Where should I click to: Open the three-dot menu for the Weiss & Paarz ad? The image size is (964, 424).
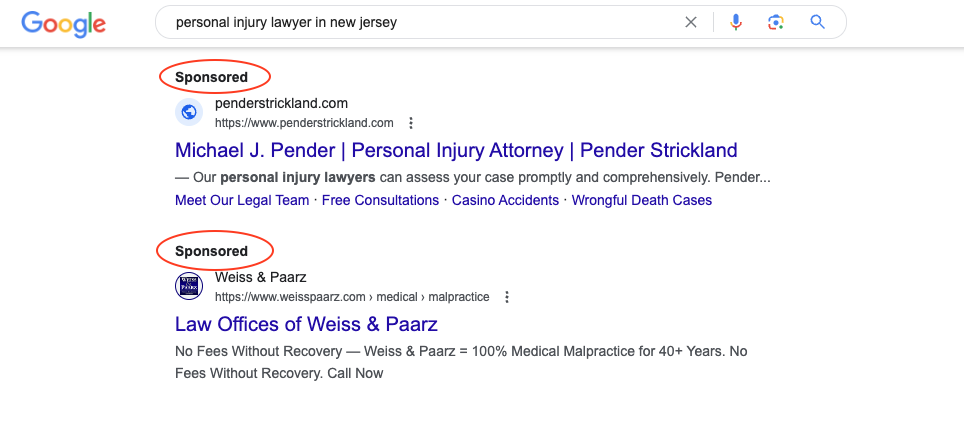(507, 297)
